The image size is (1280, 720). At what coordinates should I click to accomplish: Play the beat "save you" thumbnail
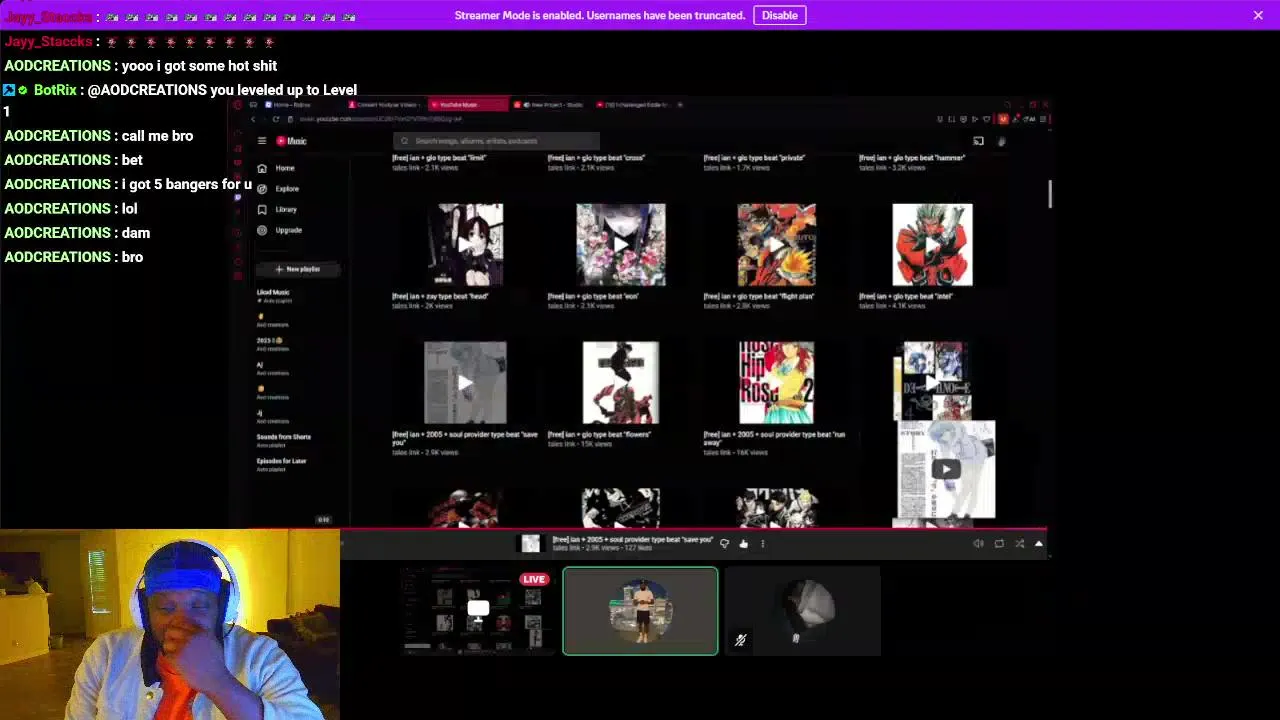(465, 382)
